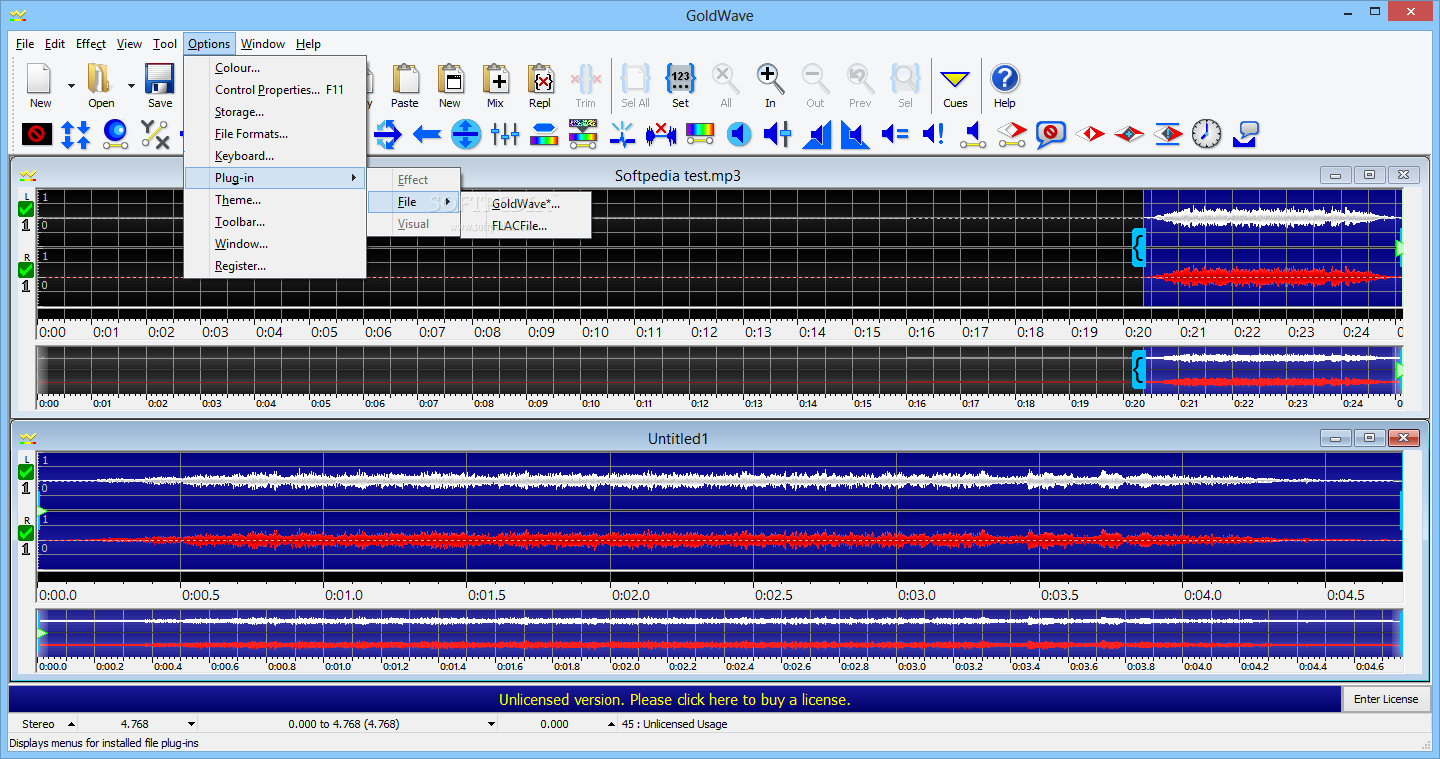This screenshot has height=759, width=1440.
Task: Open the selection range dropdown in status bar
Action: [x=491, y=724]
